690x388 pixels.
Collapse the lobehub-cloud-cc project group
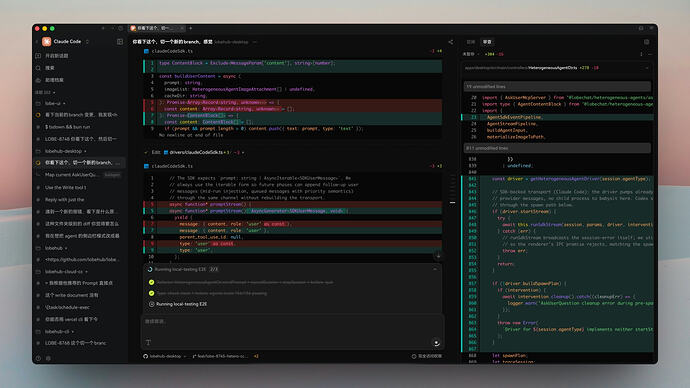click(86, 272)
